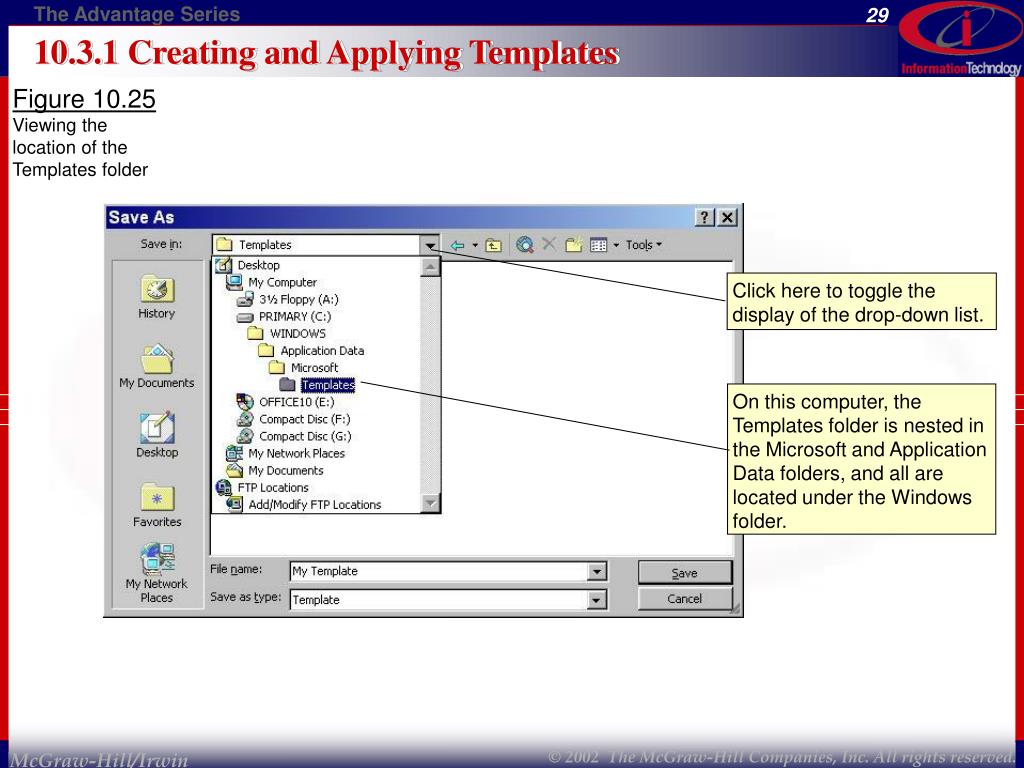Open the File name dropdown arrow
The image size is (1024, 768).
(596, 571)
